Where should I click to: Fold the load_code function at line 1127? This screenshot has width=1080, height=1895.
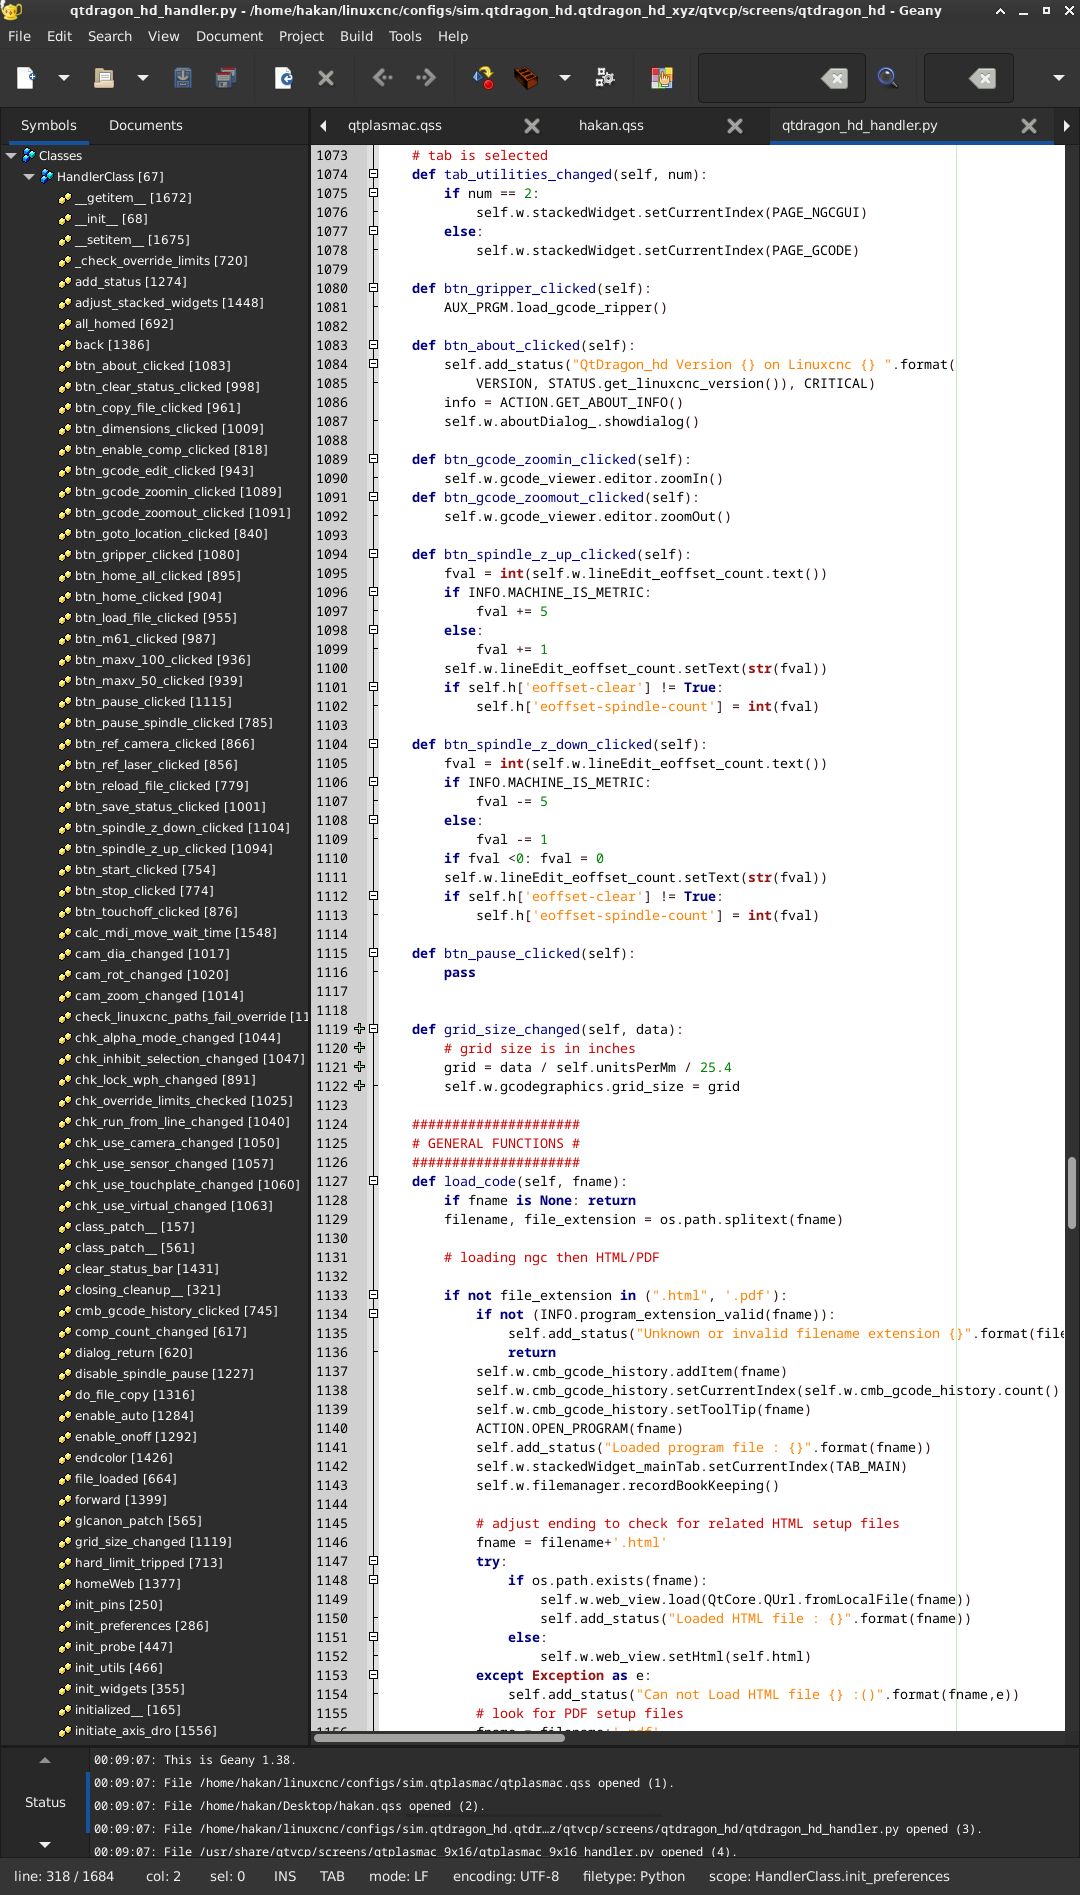pos(373,1181)
